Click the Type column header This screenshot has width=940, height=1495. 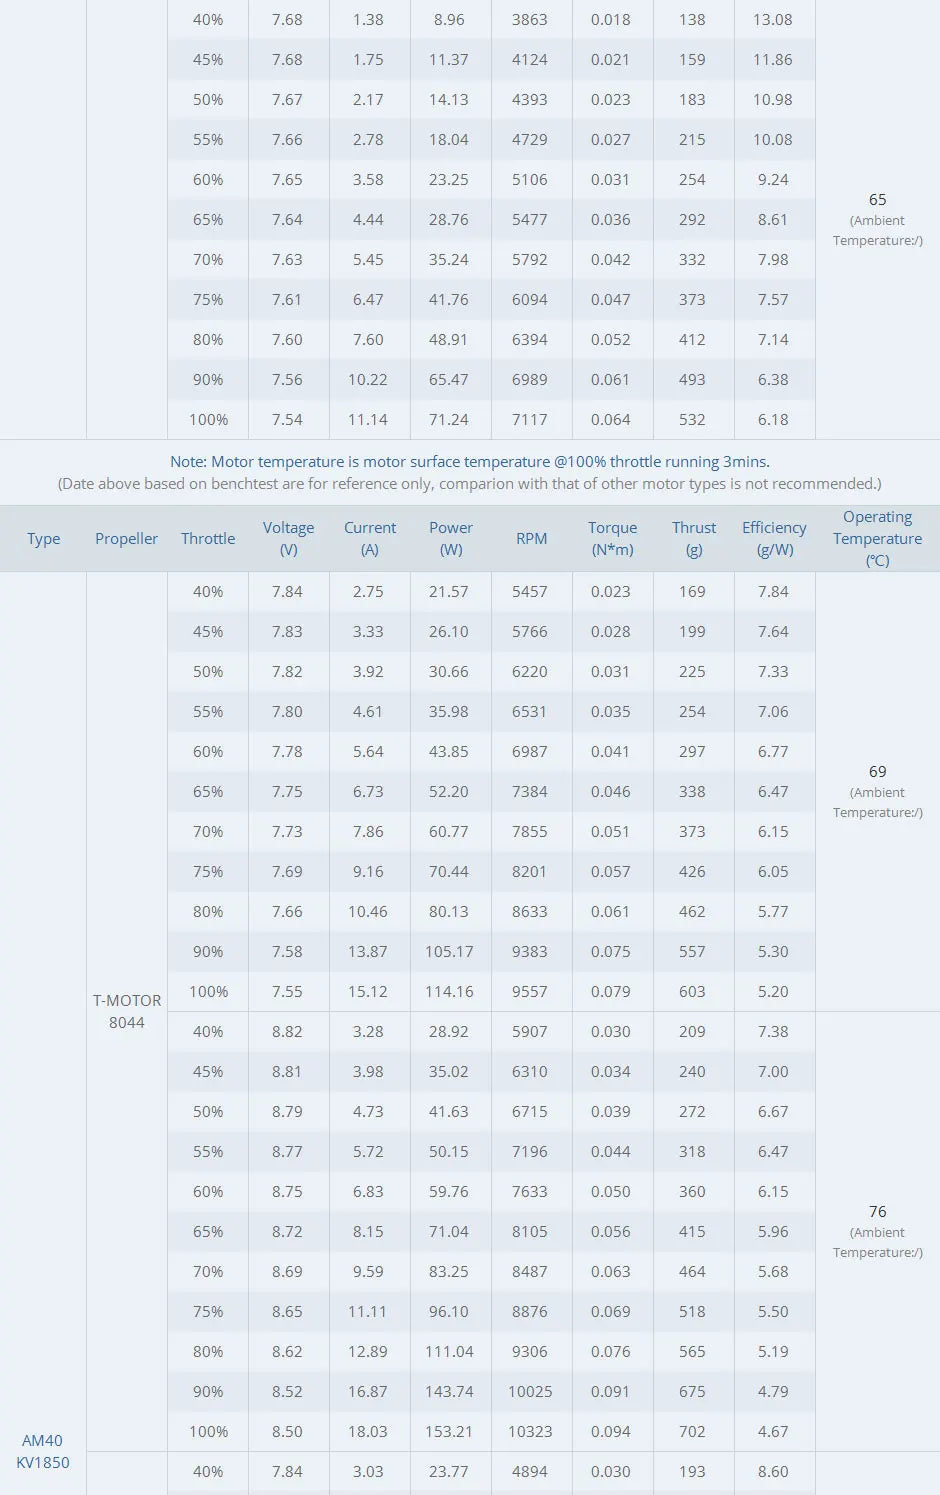pyautogui.click(x=43, y=539)
